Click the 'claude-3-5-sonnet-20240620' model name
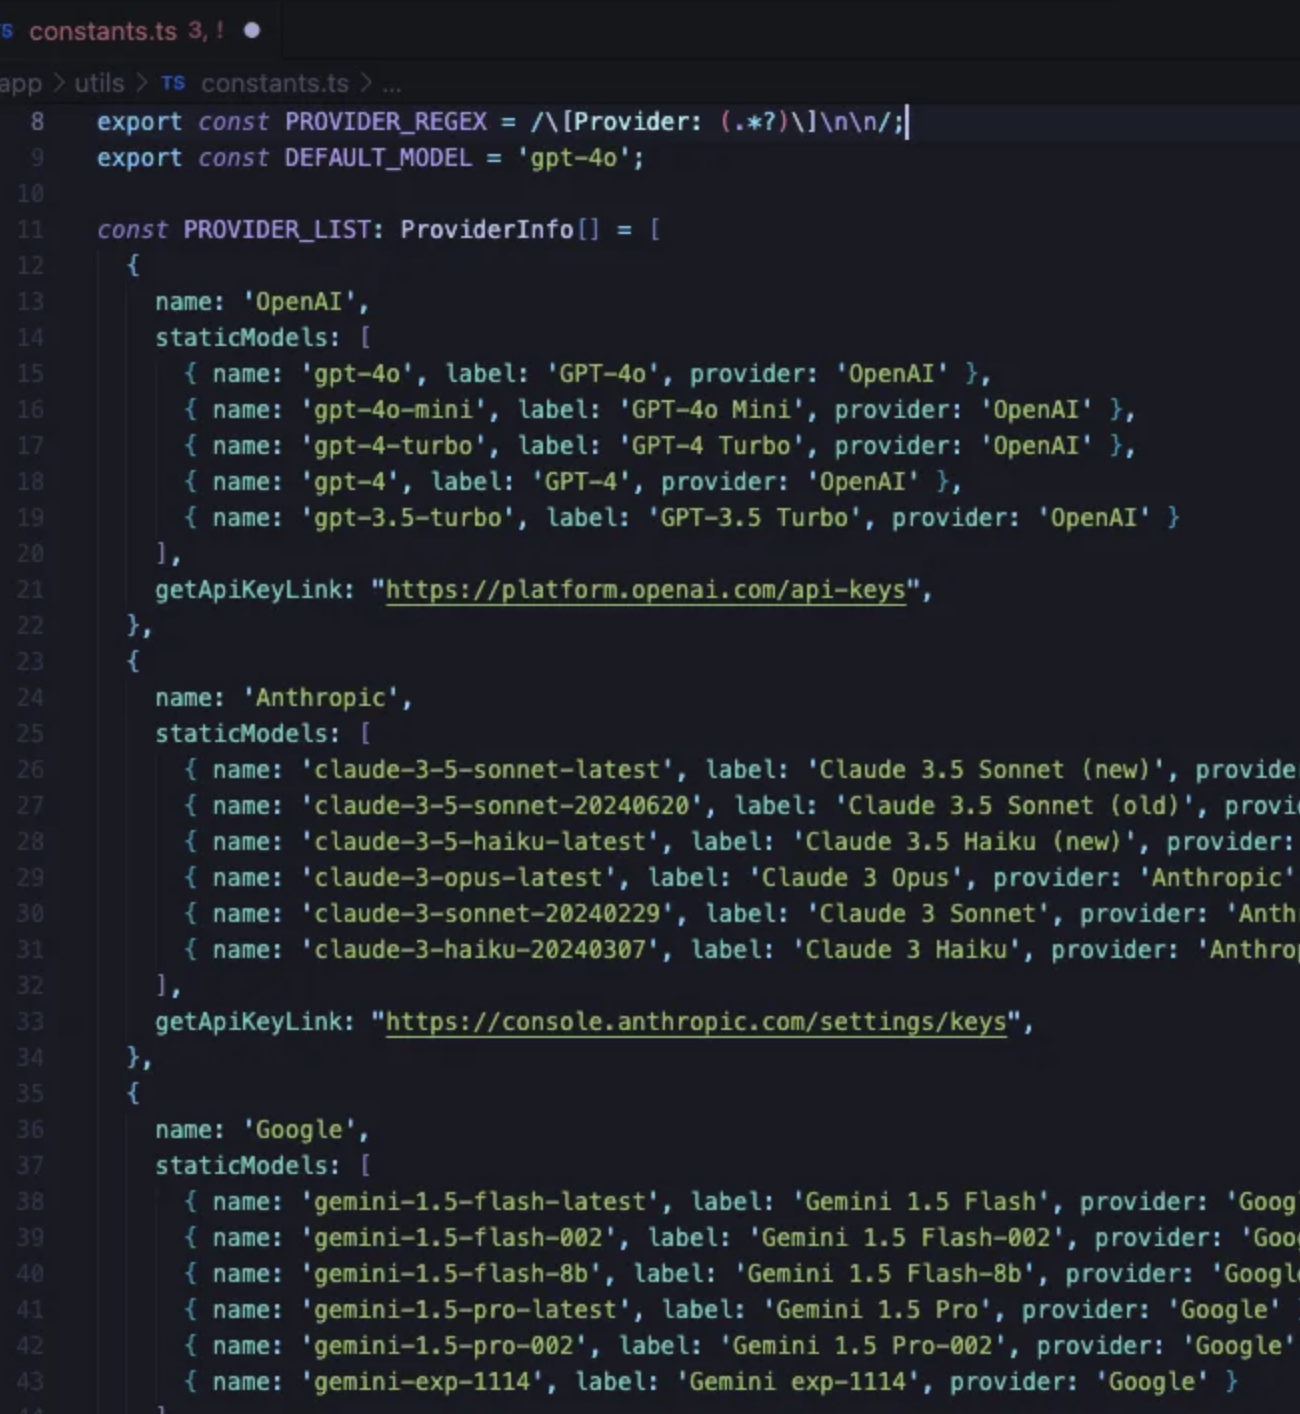This screenshot has width=1300, height=1414. [x=502, y=806]
